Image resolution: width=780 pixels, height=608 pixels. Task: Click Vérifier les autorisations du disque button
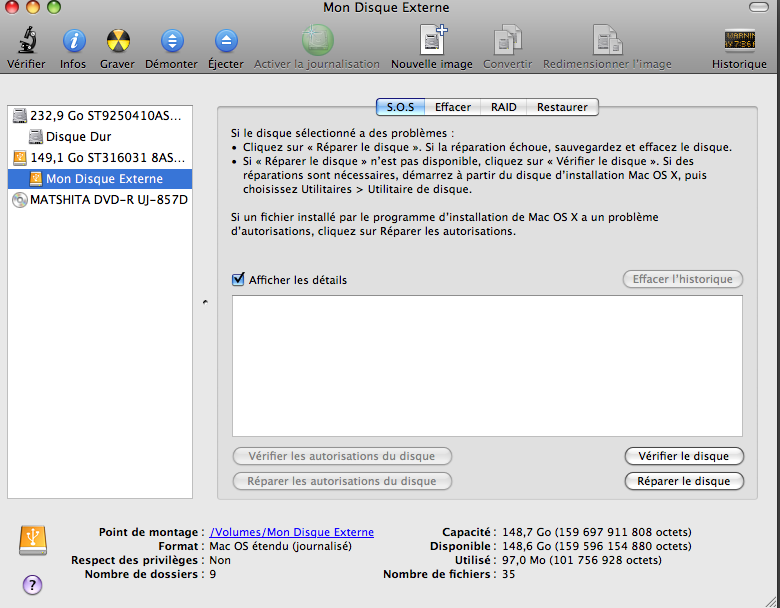click(342, 456)
